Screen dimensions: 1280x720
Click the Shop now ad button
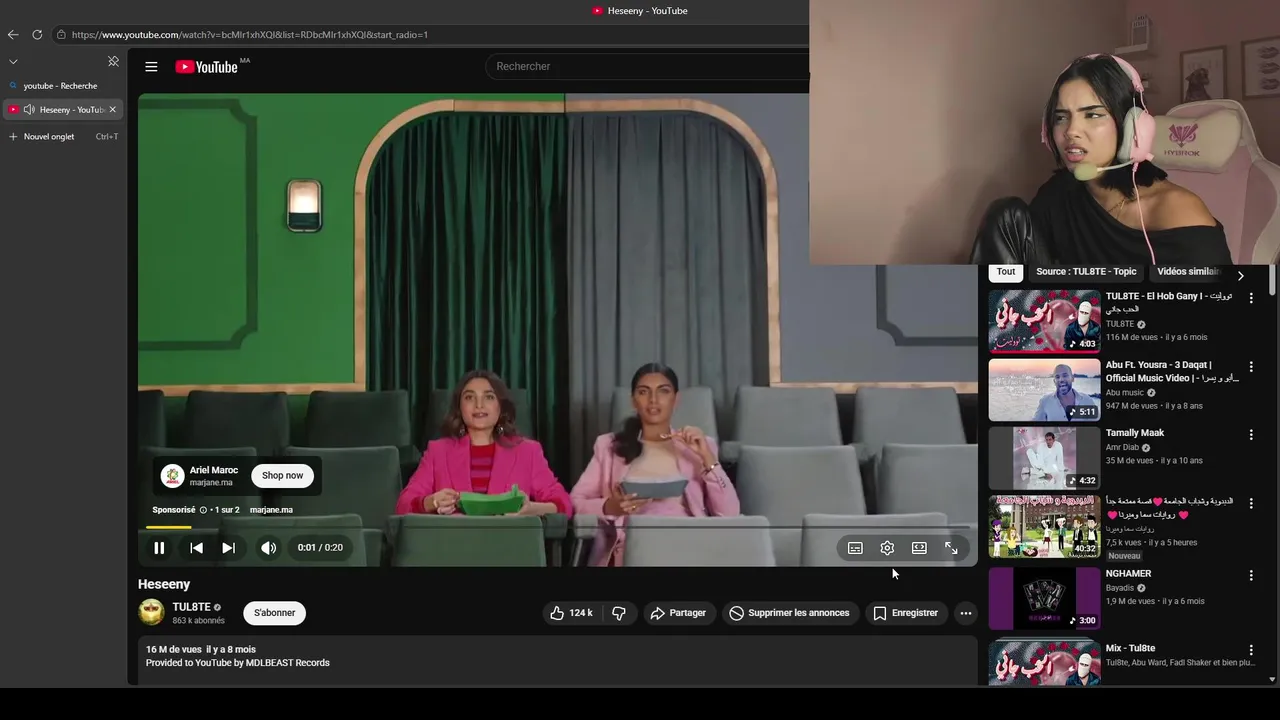click(282, 476)
